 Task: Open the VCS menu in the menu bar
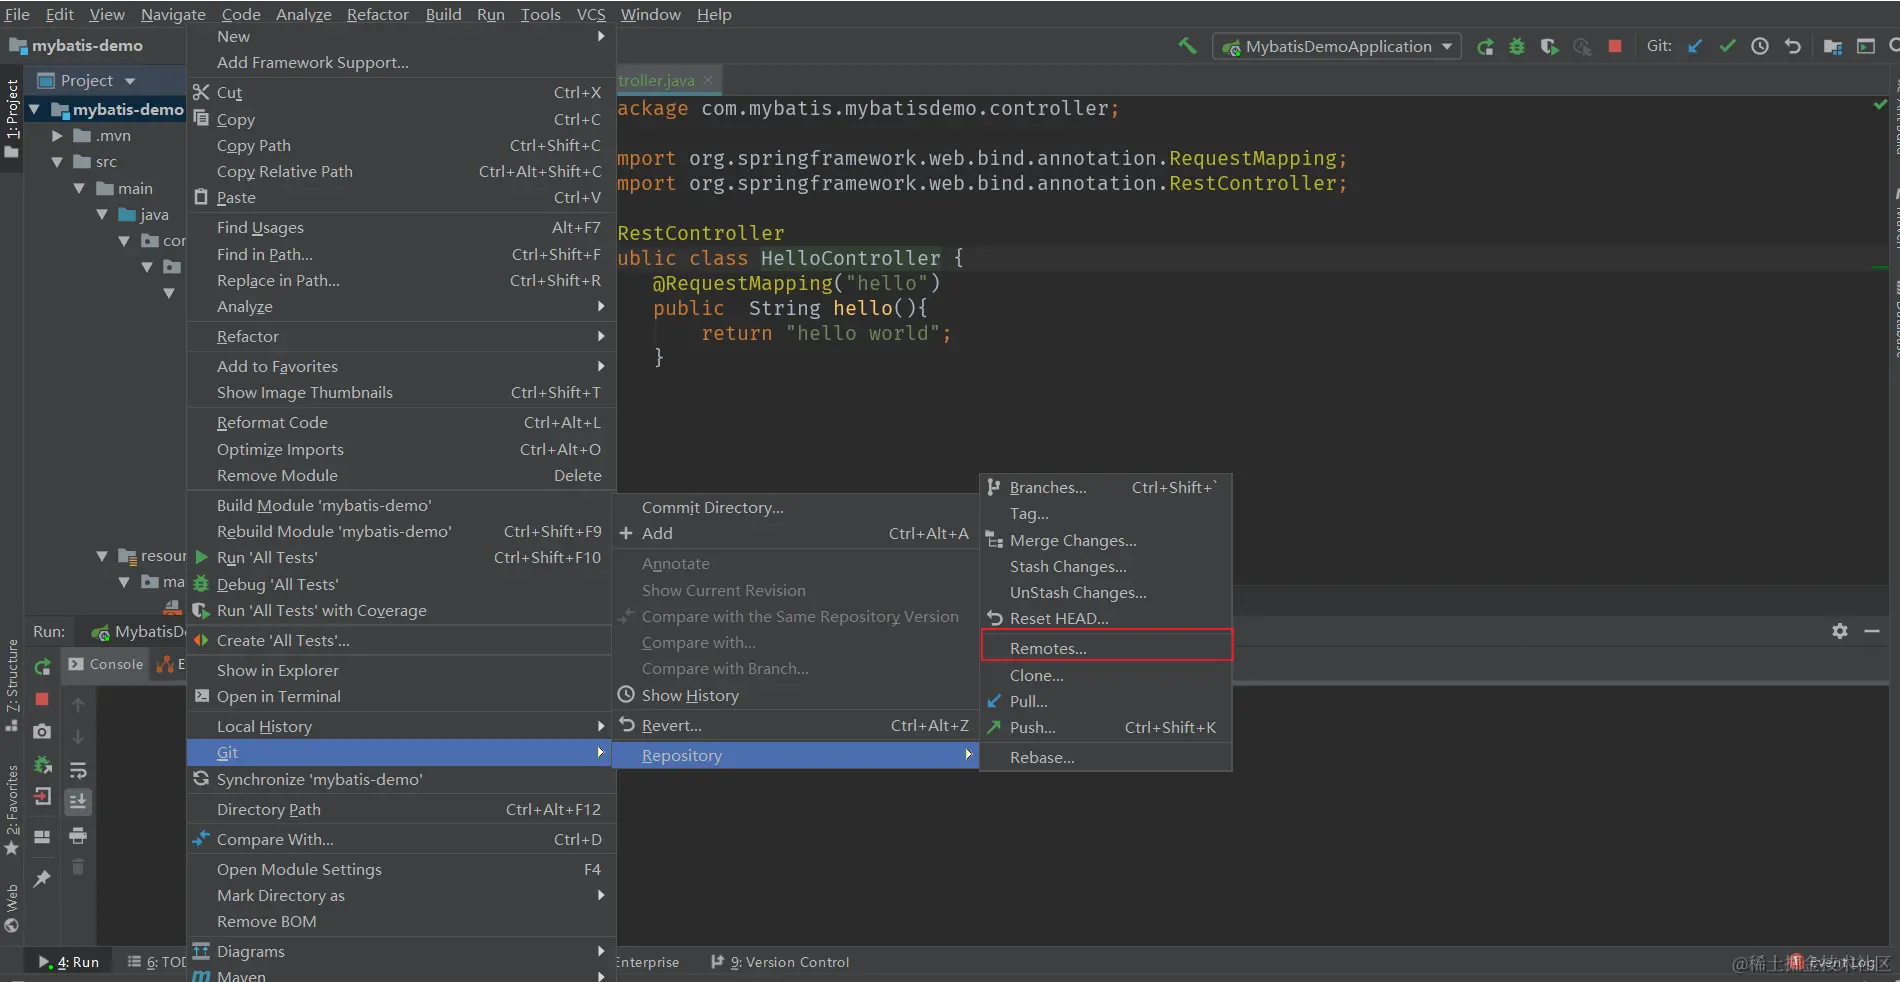[591, 14]
